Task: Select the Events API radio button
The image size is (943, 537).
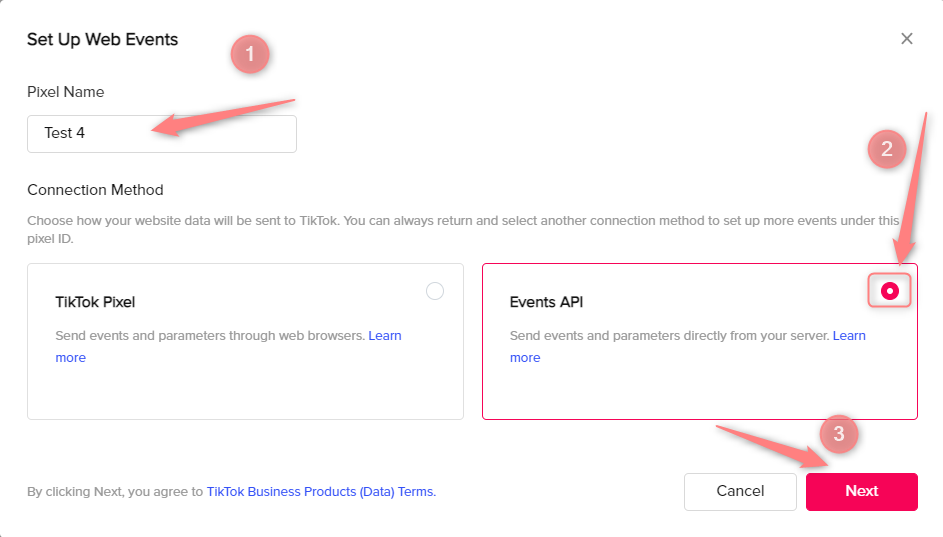Action: point(889,291)
